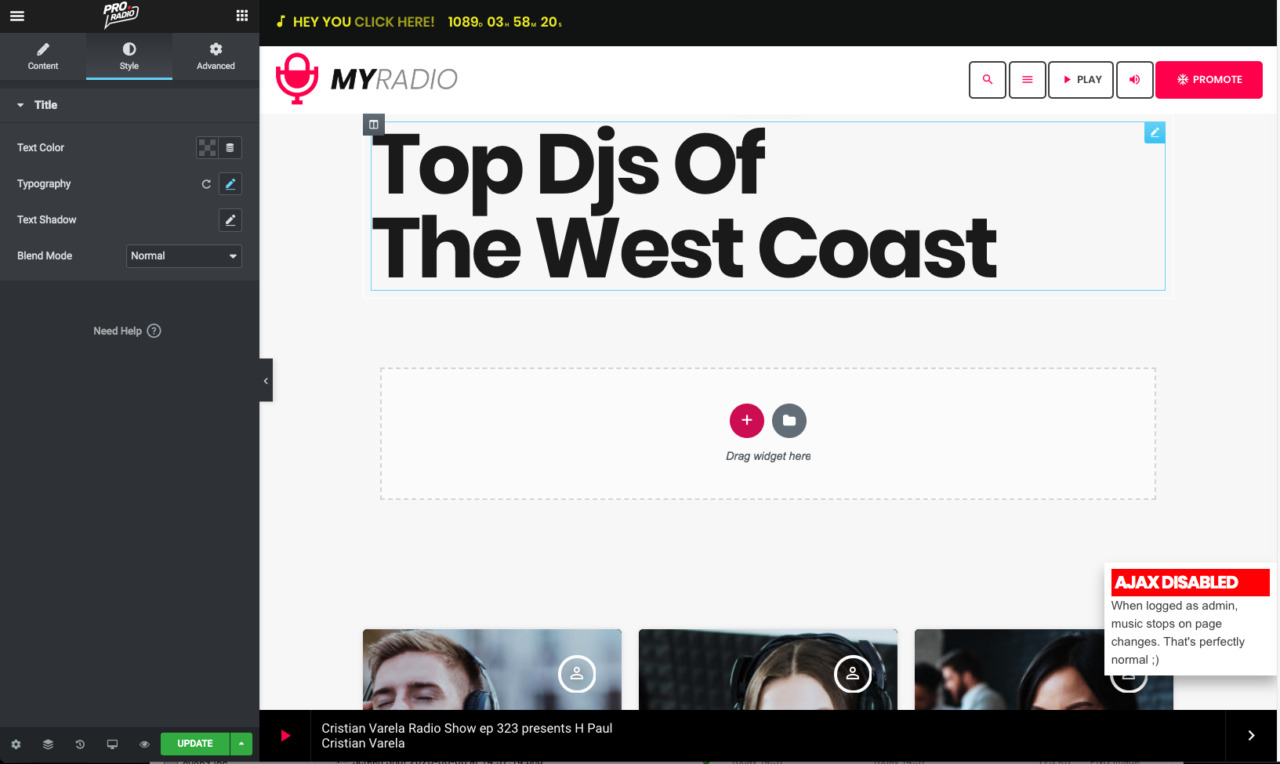Open save options arrow next to Update
The image size is (1280, 764).
click(x=241, y=744)
